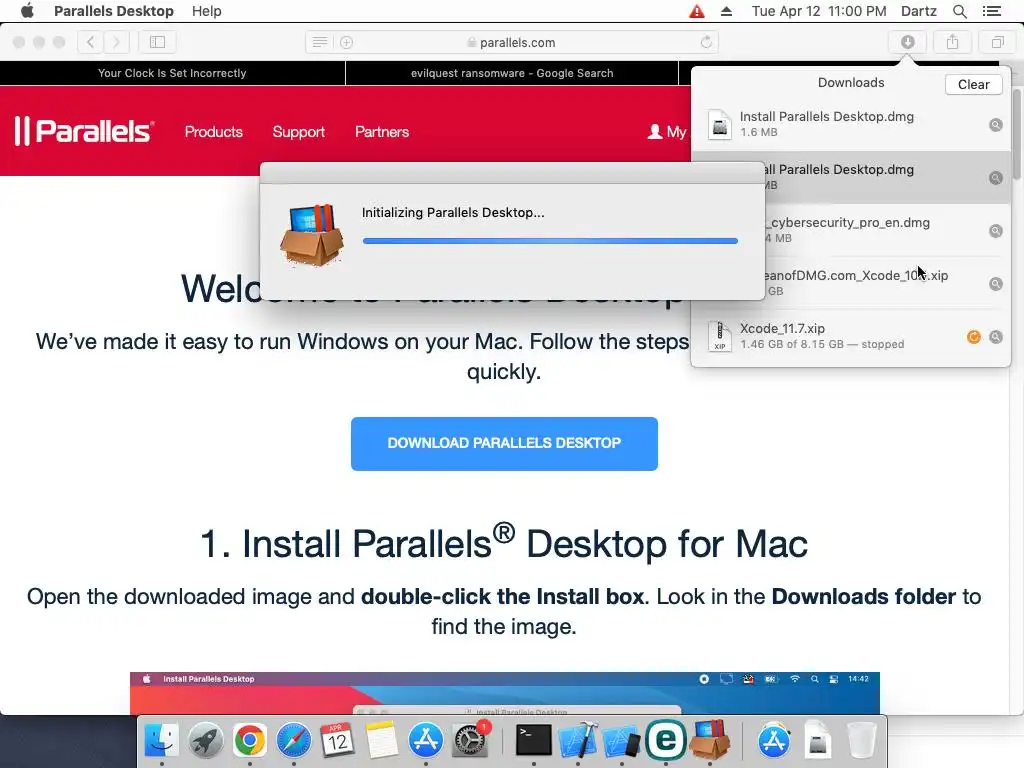Show highlighted Install Parallels Desktop.dmg in Finder

[x=995, y=178]
